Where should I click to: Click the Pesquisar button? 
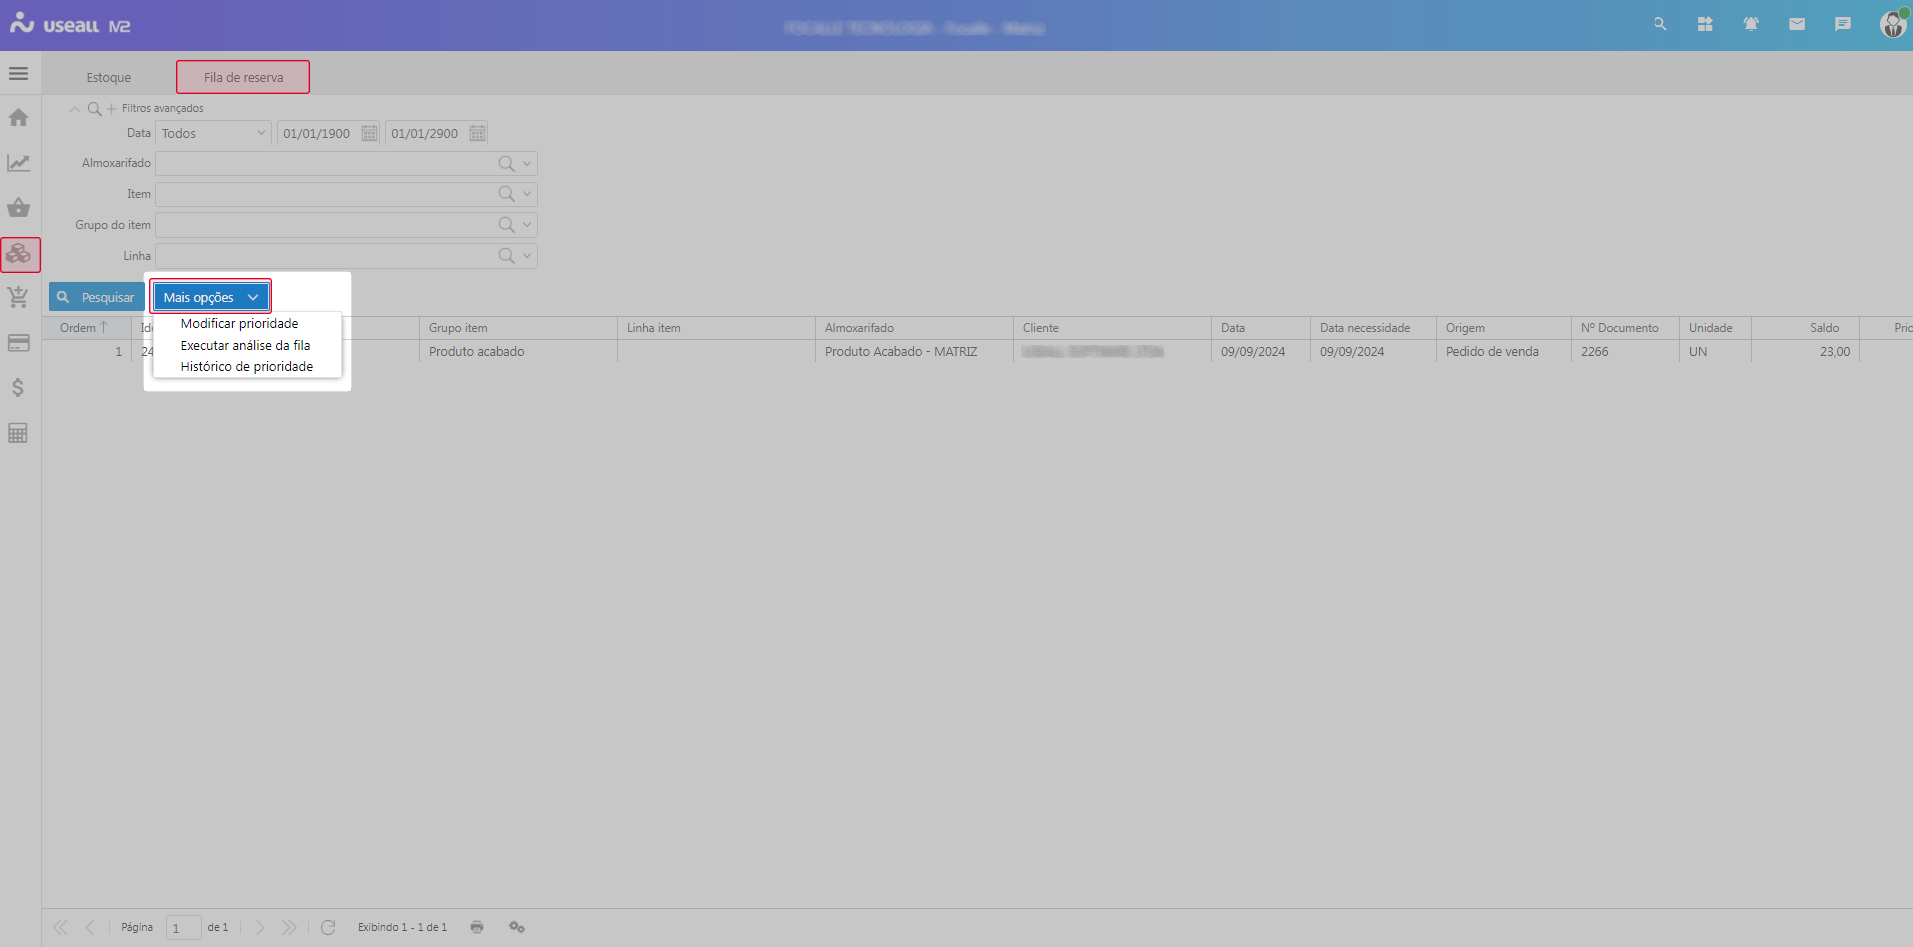pos(96,297)
